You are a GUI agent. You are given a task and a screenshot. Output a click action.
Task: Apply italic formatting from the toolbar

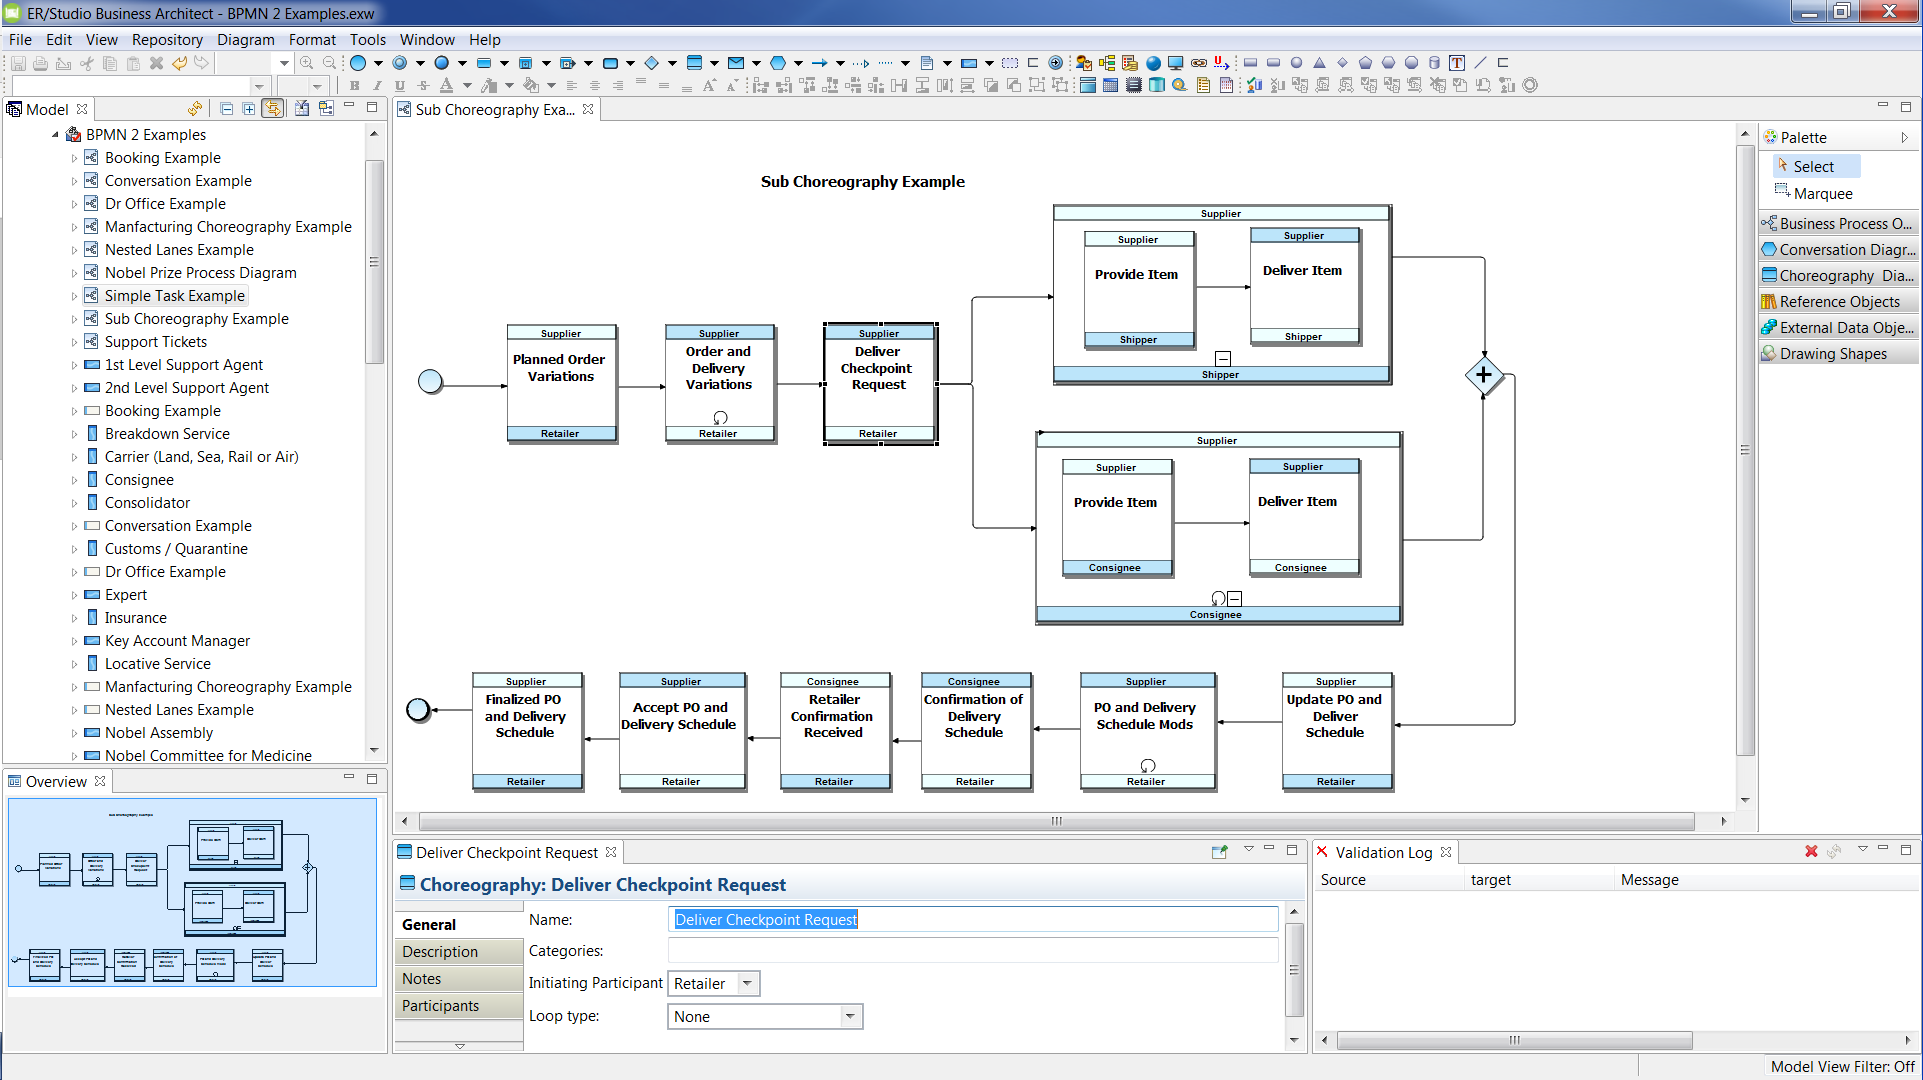click(x=377, y=85)
